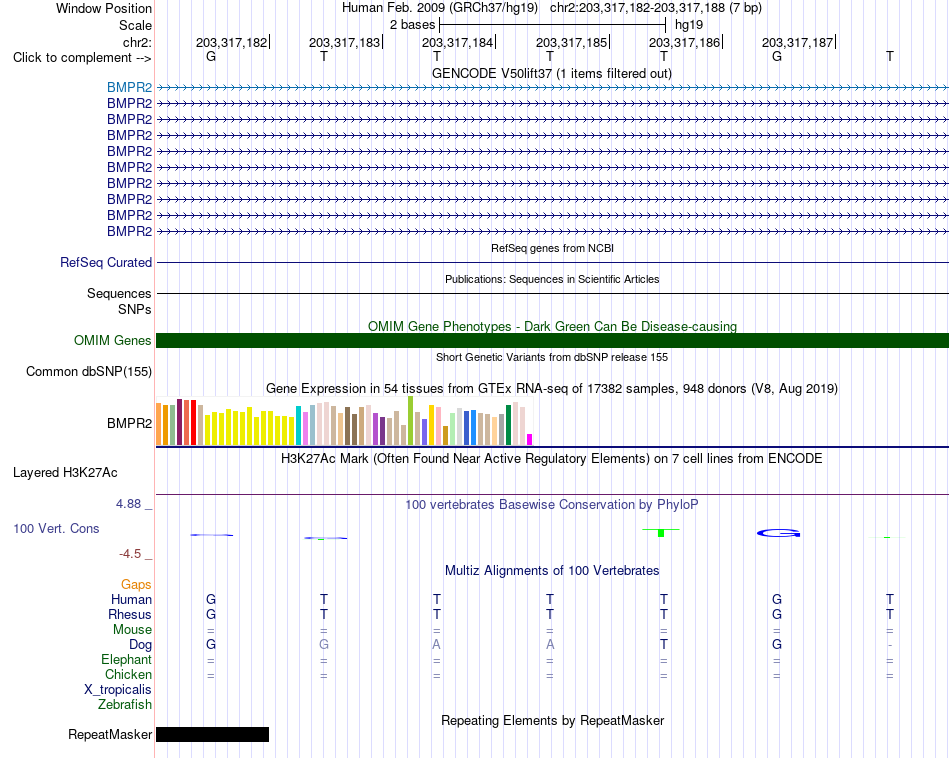Click the 'Scale' label

[x=135, y=25]
